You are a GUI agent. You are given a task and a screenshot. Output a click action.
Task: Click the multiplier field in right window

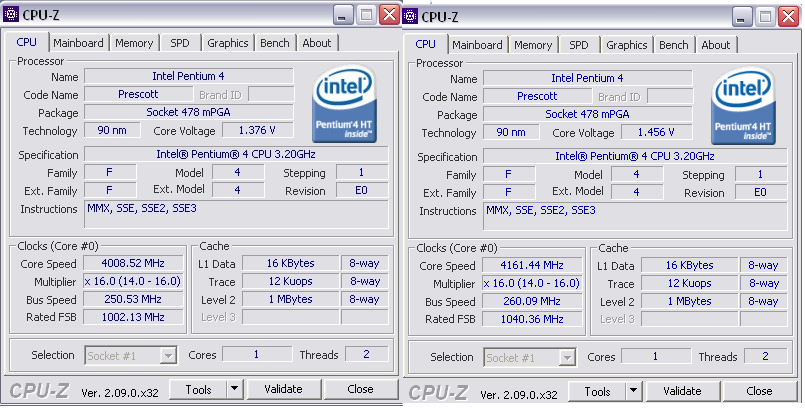tap(532, 283)
